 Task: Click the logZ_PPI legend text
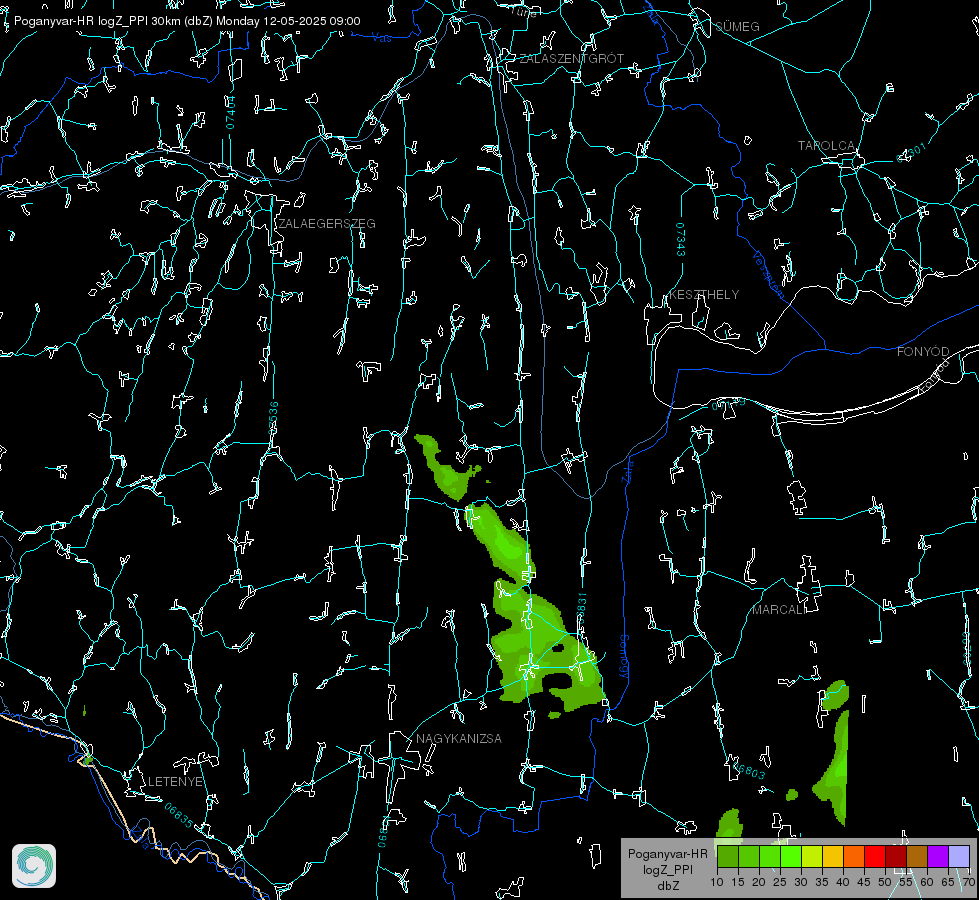click(x=667, y=870)
